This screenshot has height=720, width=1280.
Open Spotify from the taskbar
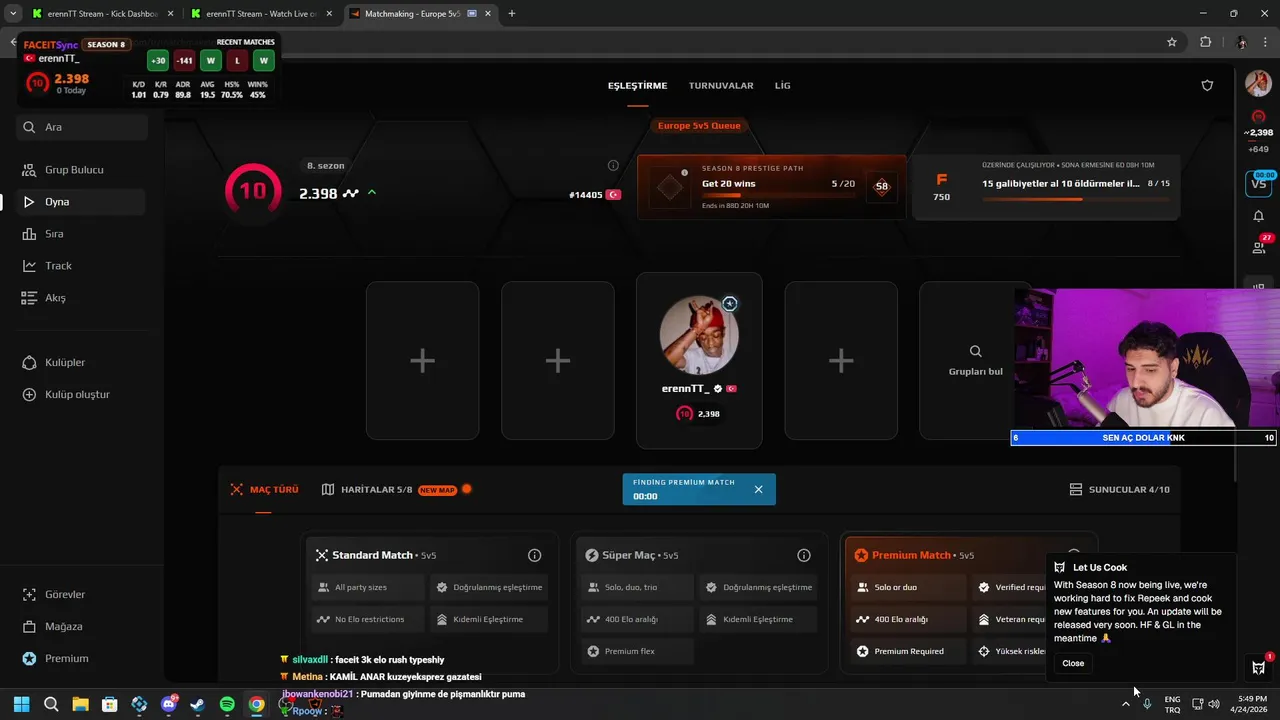coord(227,705)
